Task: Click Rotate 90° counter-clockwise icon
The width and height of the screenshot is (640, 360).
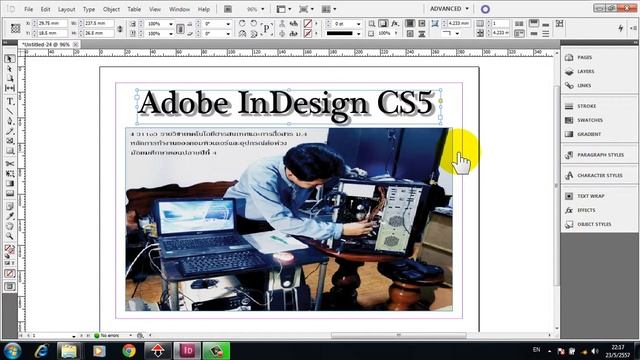Action: [x=253, y=24]
